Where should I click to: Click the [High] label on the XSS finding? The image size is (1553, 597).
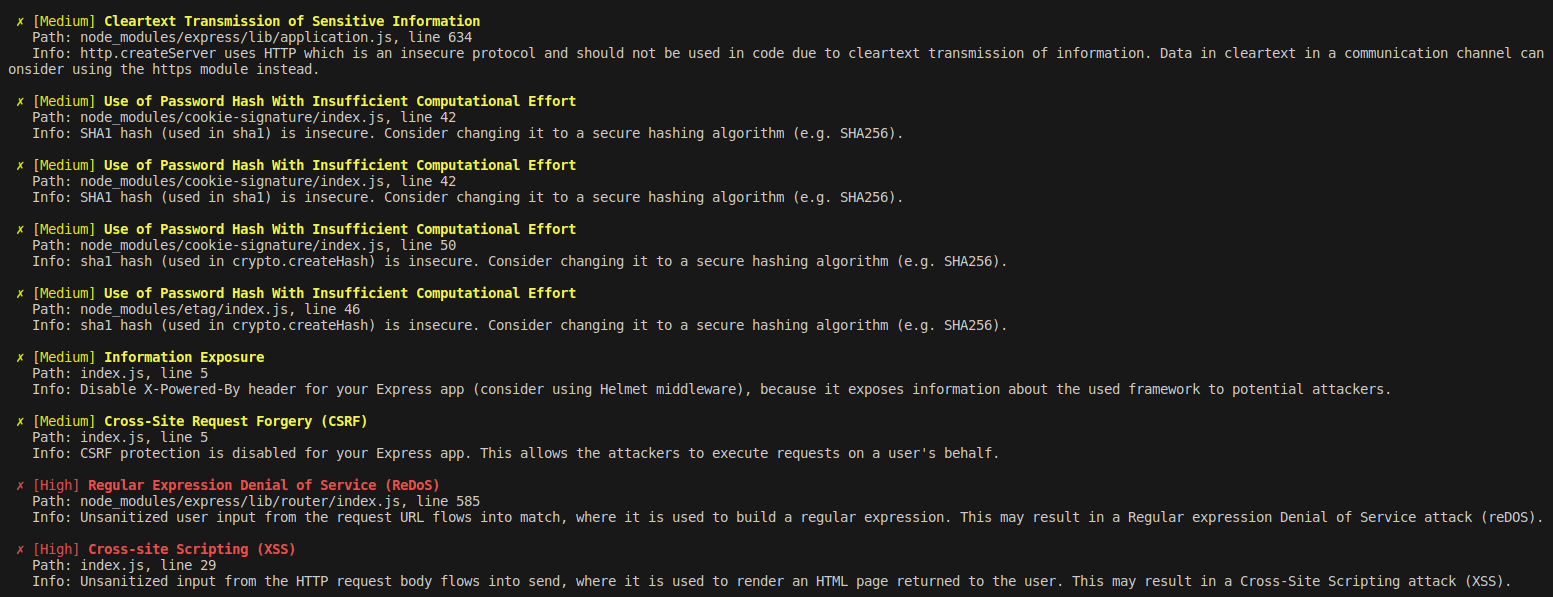(x=56, y=549)
